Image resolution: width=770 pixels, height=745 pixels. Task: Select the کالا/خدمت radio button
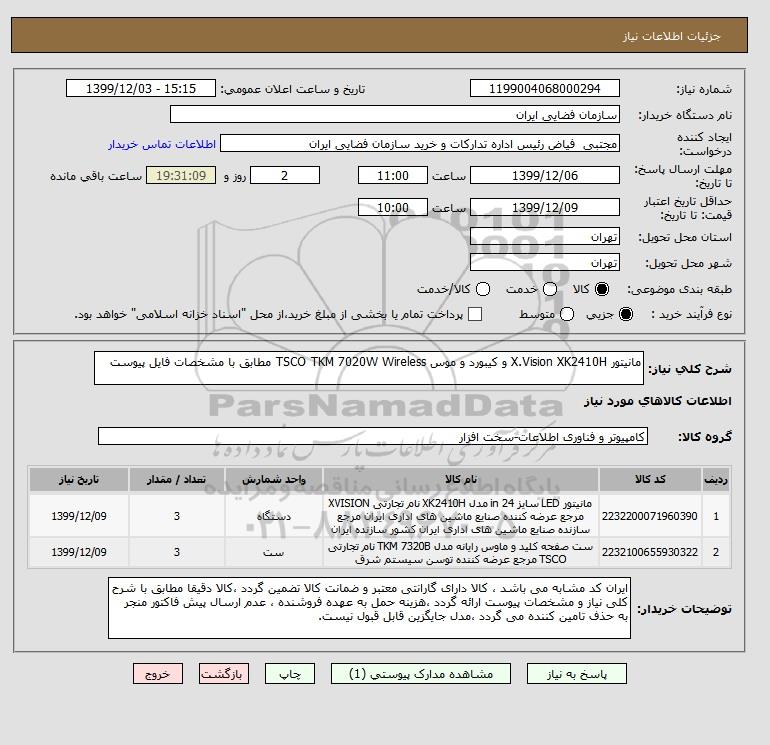[483, 289]
